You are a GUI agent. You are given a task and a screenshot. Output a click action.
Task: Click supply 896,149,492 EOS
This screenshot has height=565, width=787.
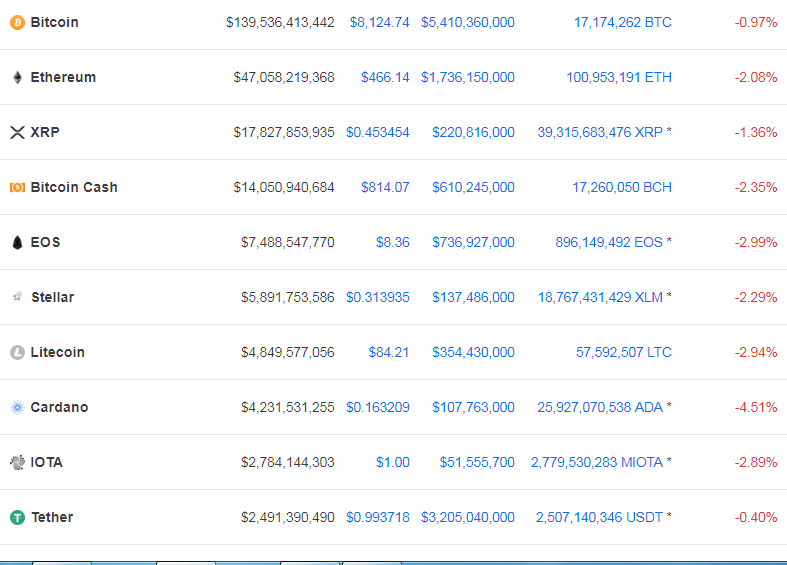(x=609, y=242)
